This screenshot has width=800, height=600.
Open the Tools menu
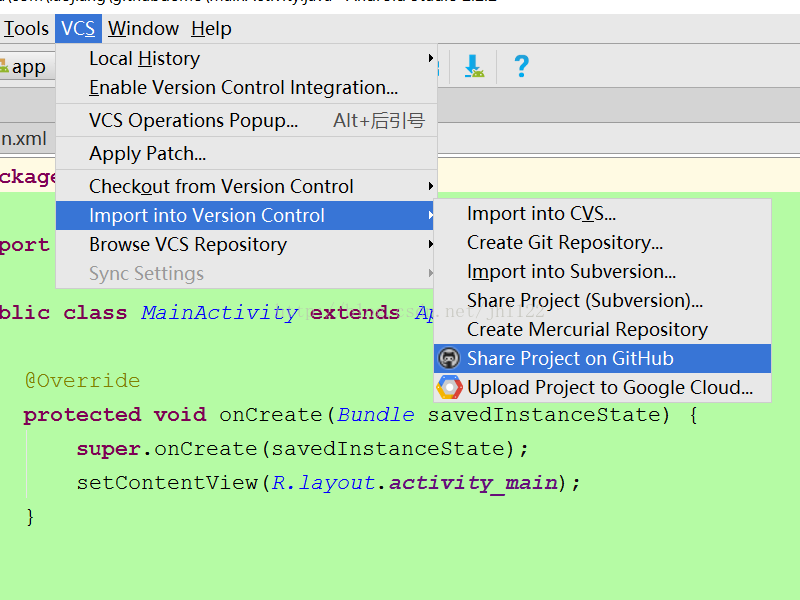26,29
